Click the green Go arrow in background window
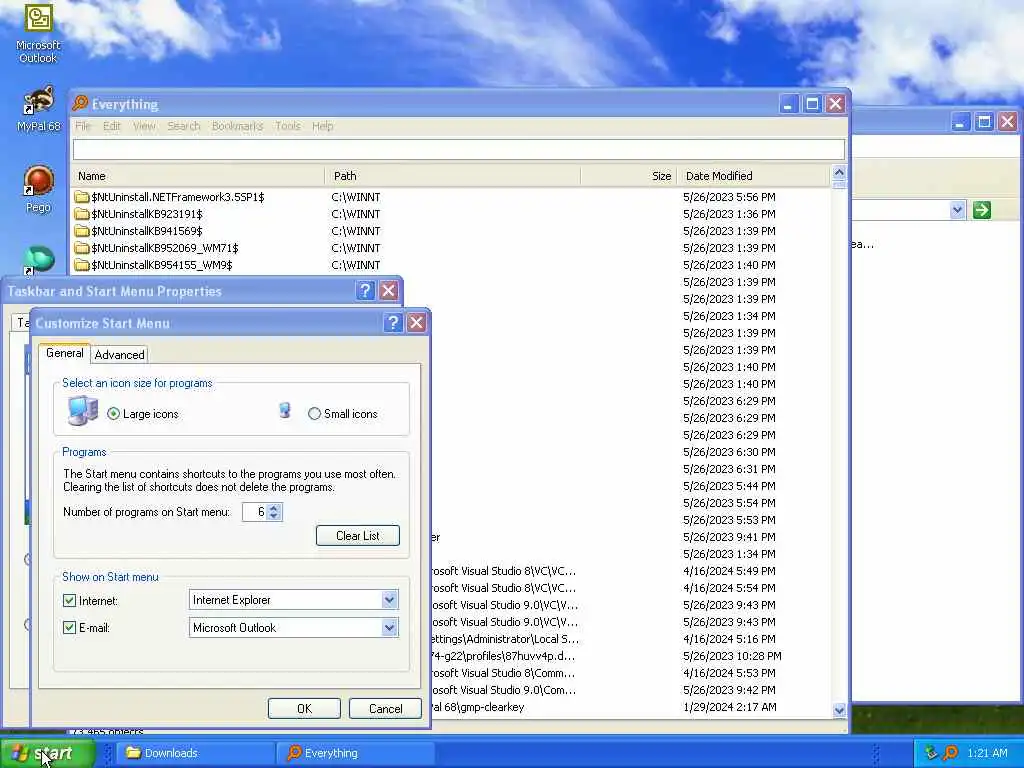Image resolution: width=1024 pixels, height=768 pixels. pyautogui.click(x=982, y=210)
